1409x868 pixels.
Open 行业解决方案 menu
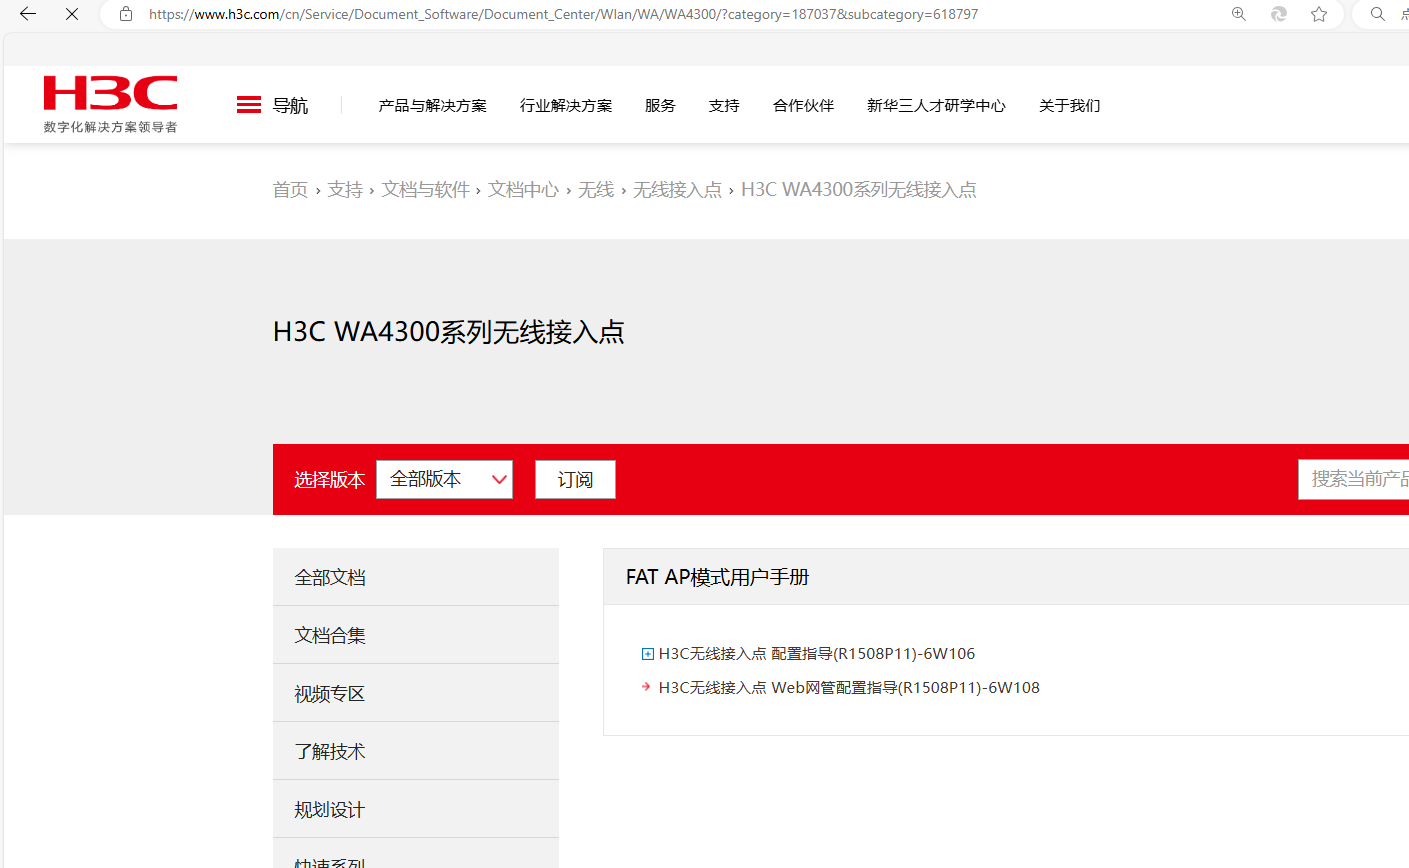click(x=566, y=106)
